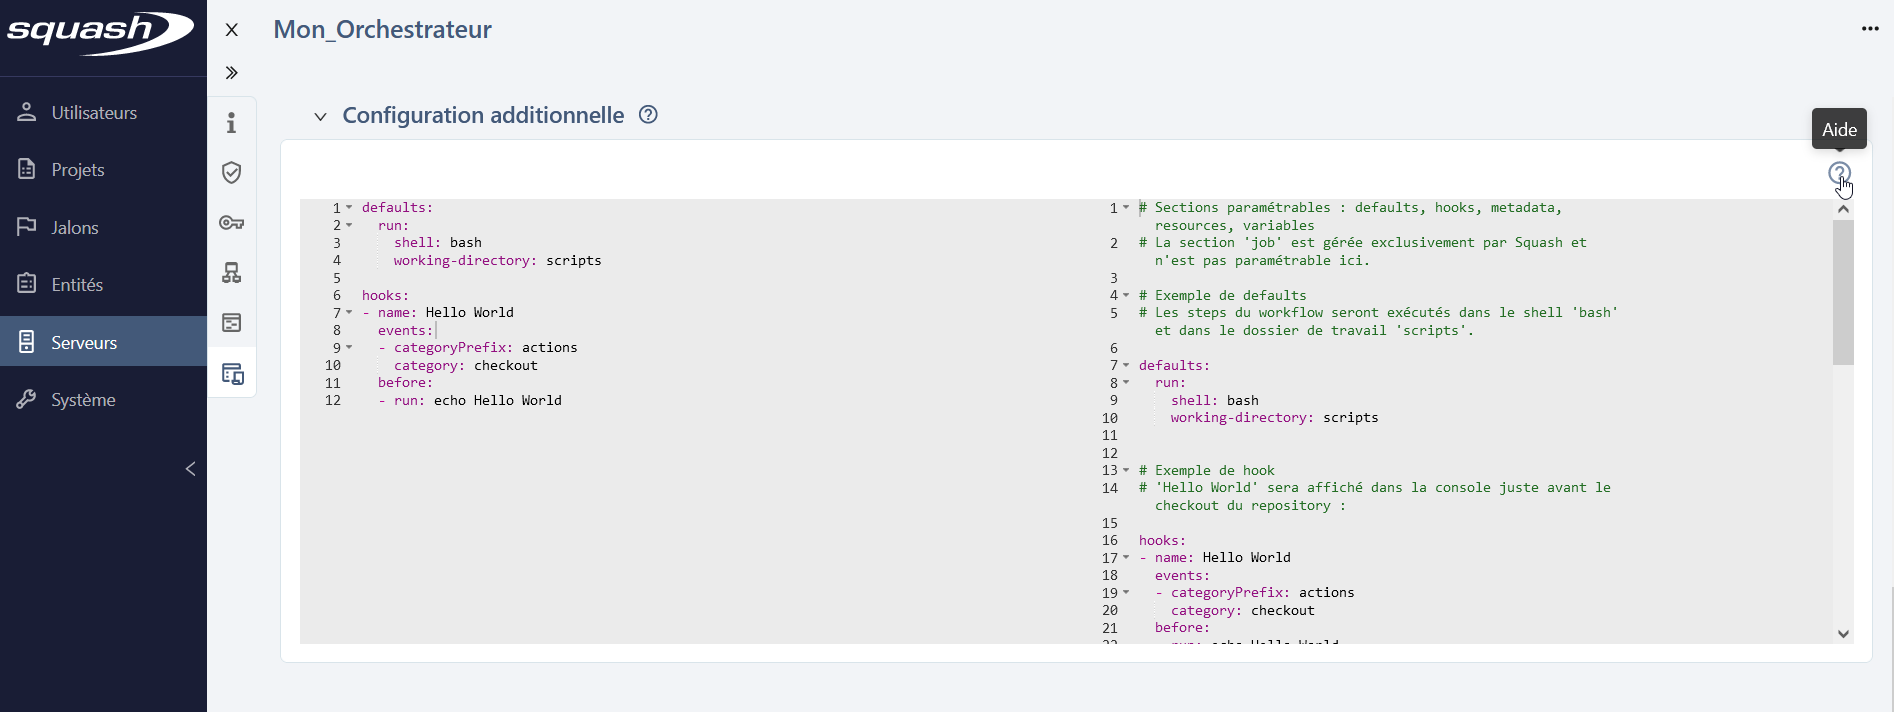Click help icon beside Configuration additionnelle title
The image size is (1894, 712).
[648, 115]
